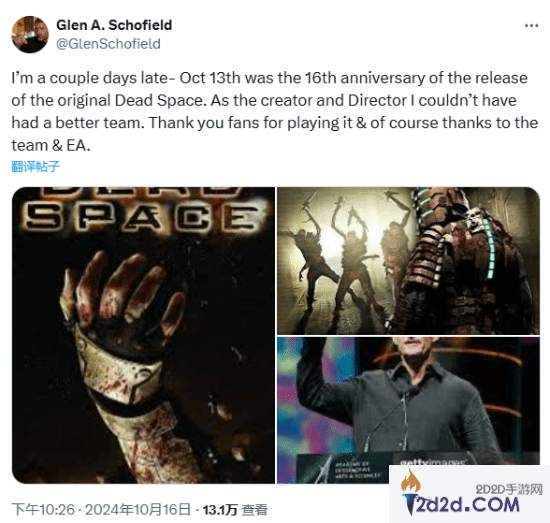
Task: Open the three-dot more options menu
Action: coord(531,26)
